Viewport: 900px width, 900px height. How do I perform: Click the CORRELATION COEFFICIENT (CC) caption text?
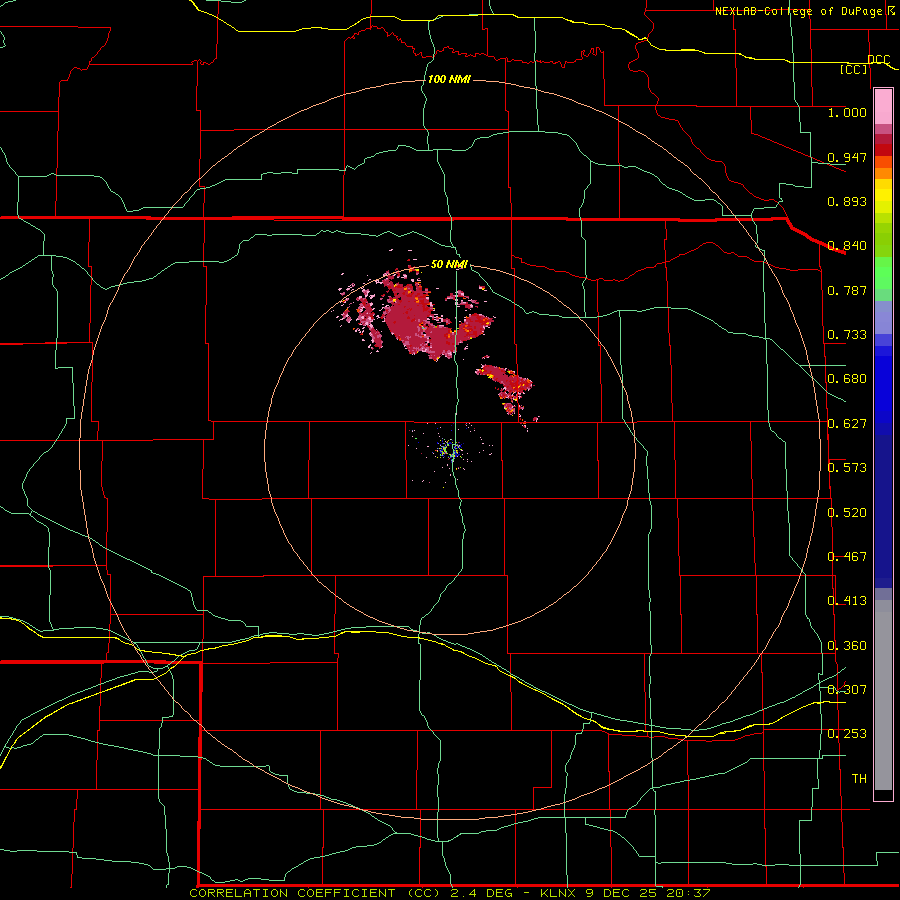click(x=317, y=893)
